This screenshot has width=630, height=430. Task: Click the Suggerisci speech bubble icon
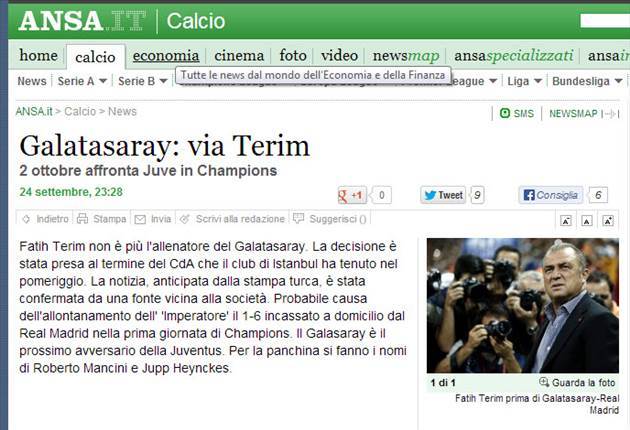298,218
